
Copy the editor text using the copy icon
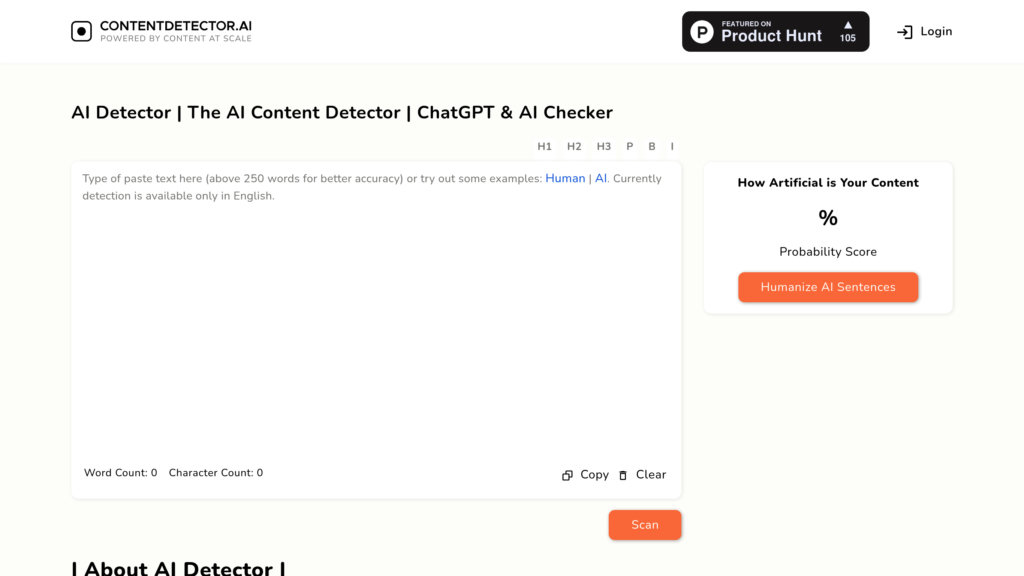[567, 474]
